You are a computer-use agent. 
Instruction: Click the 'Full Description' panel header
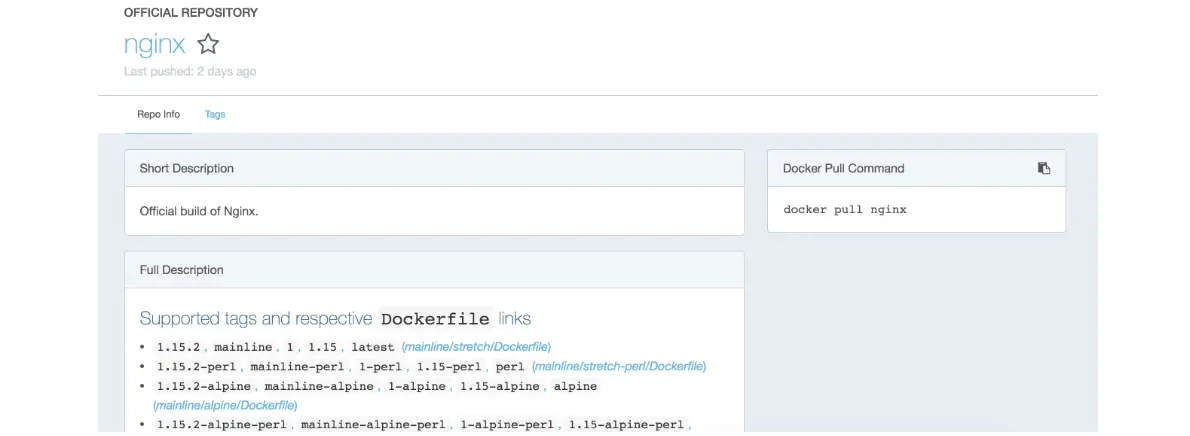pyautogui.click(x=434, y=270)
